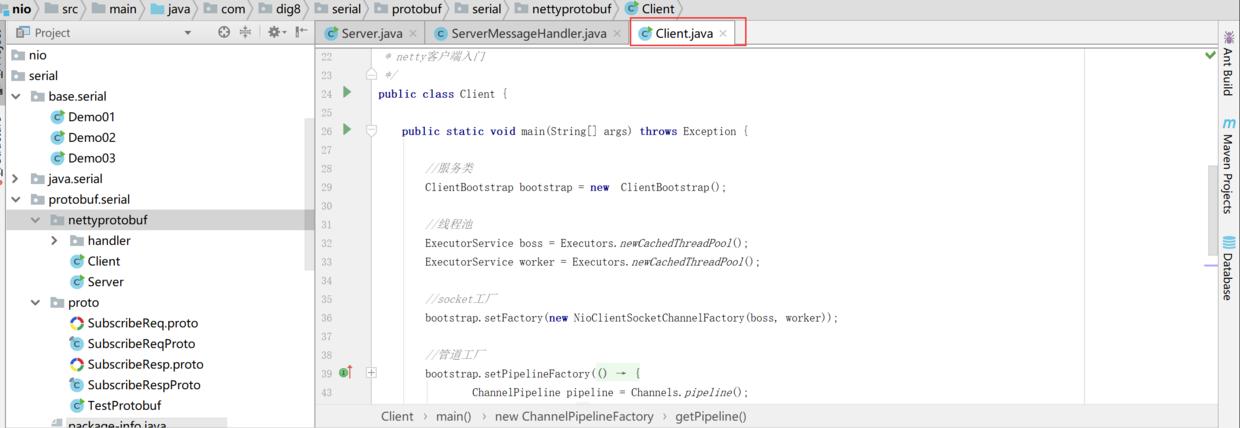
Task: Open Demo02 class in tree
Action: click(x=91, y=138)
